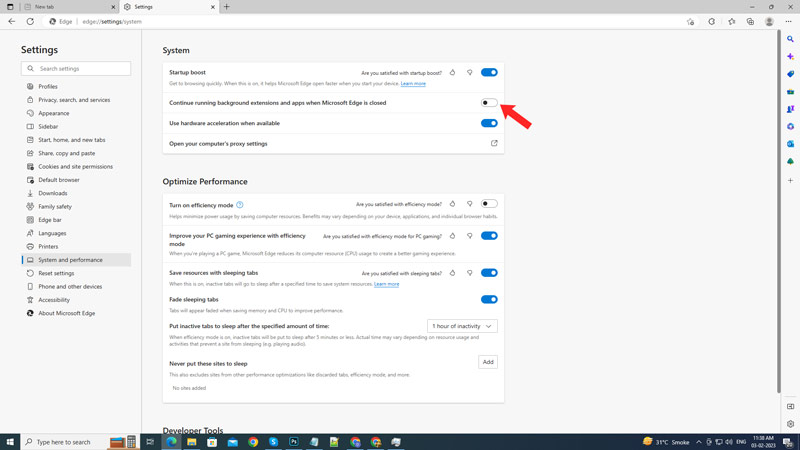Open Windows Start menu
800x450 pixels.
10,442
